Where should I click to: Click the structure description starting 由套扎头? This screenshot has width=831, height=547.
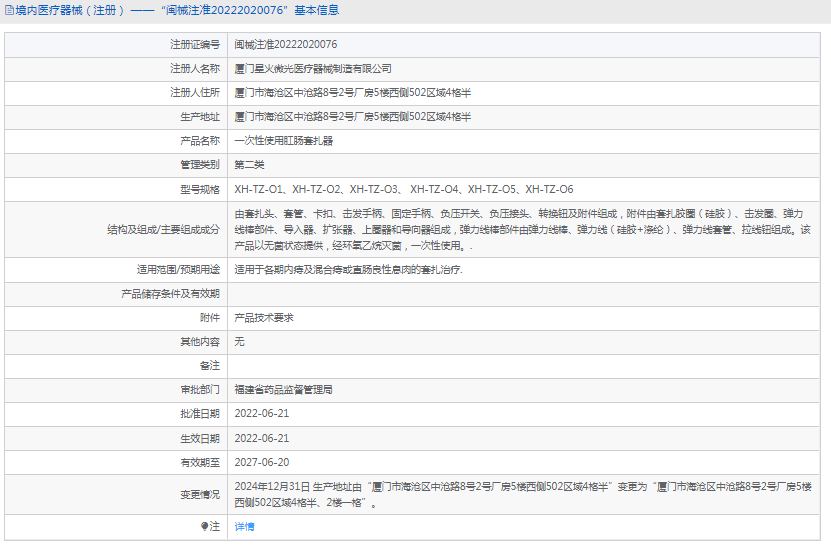pyautogui.click(x=523, y=230)
